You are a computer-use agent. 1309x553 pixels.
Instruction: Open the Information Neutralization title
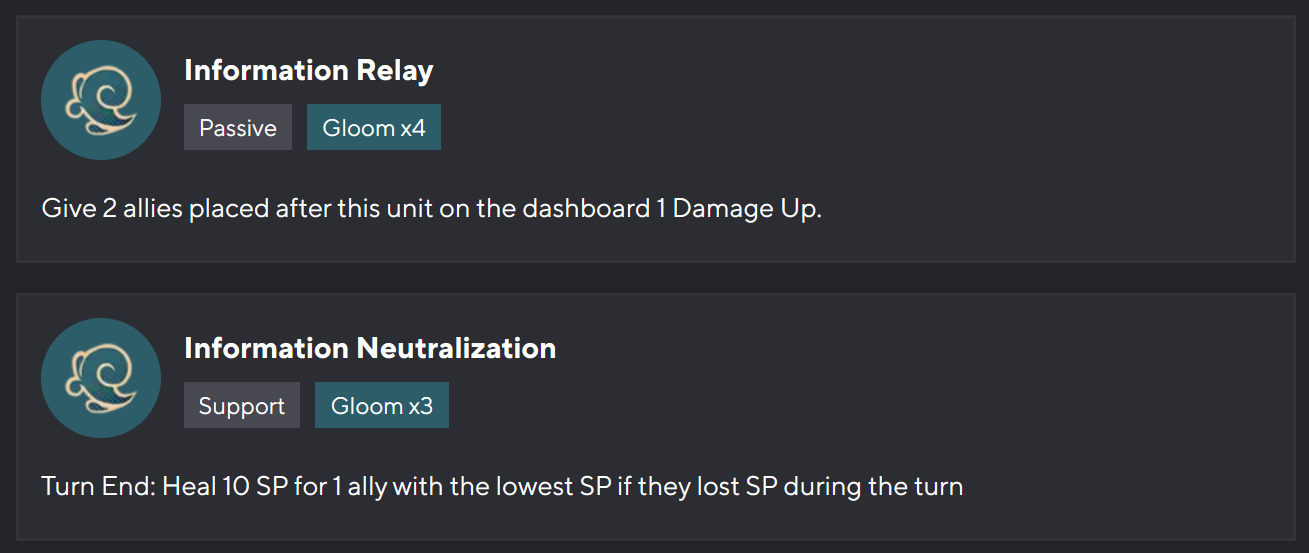tap(370, 349)
